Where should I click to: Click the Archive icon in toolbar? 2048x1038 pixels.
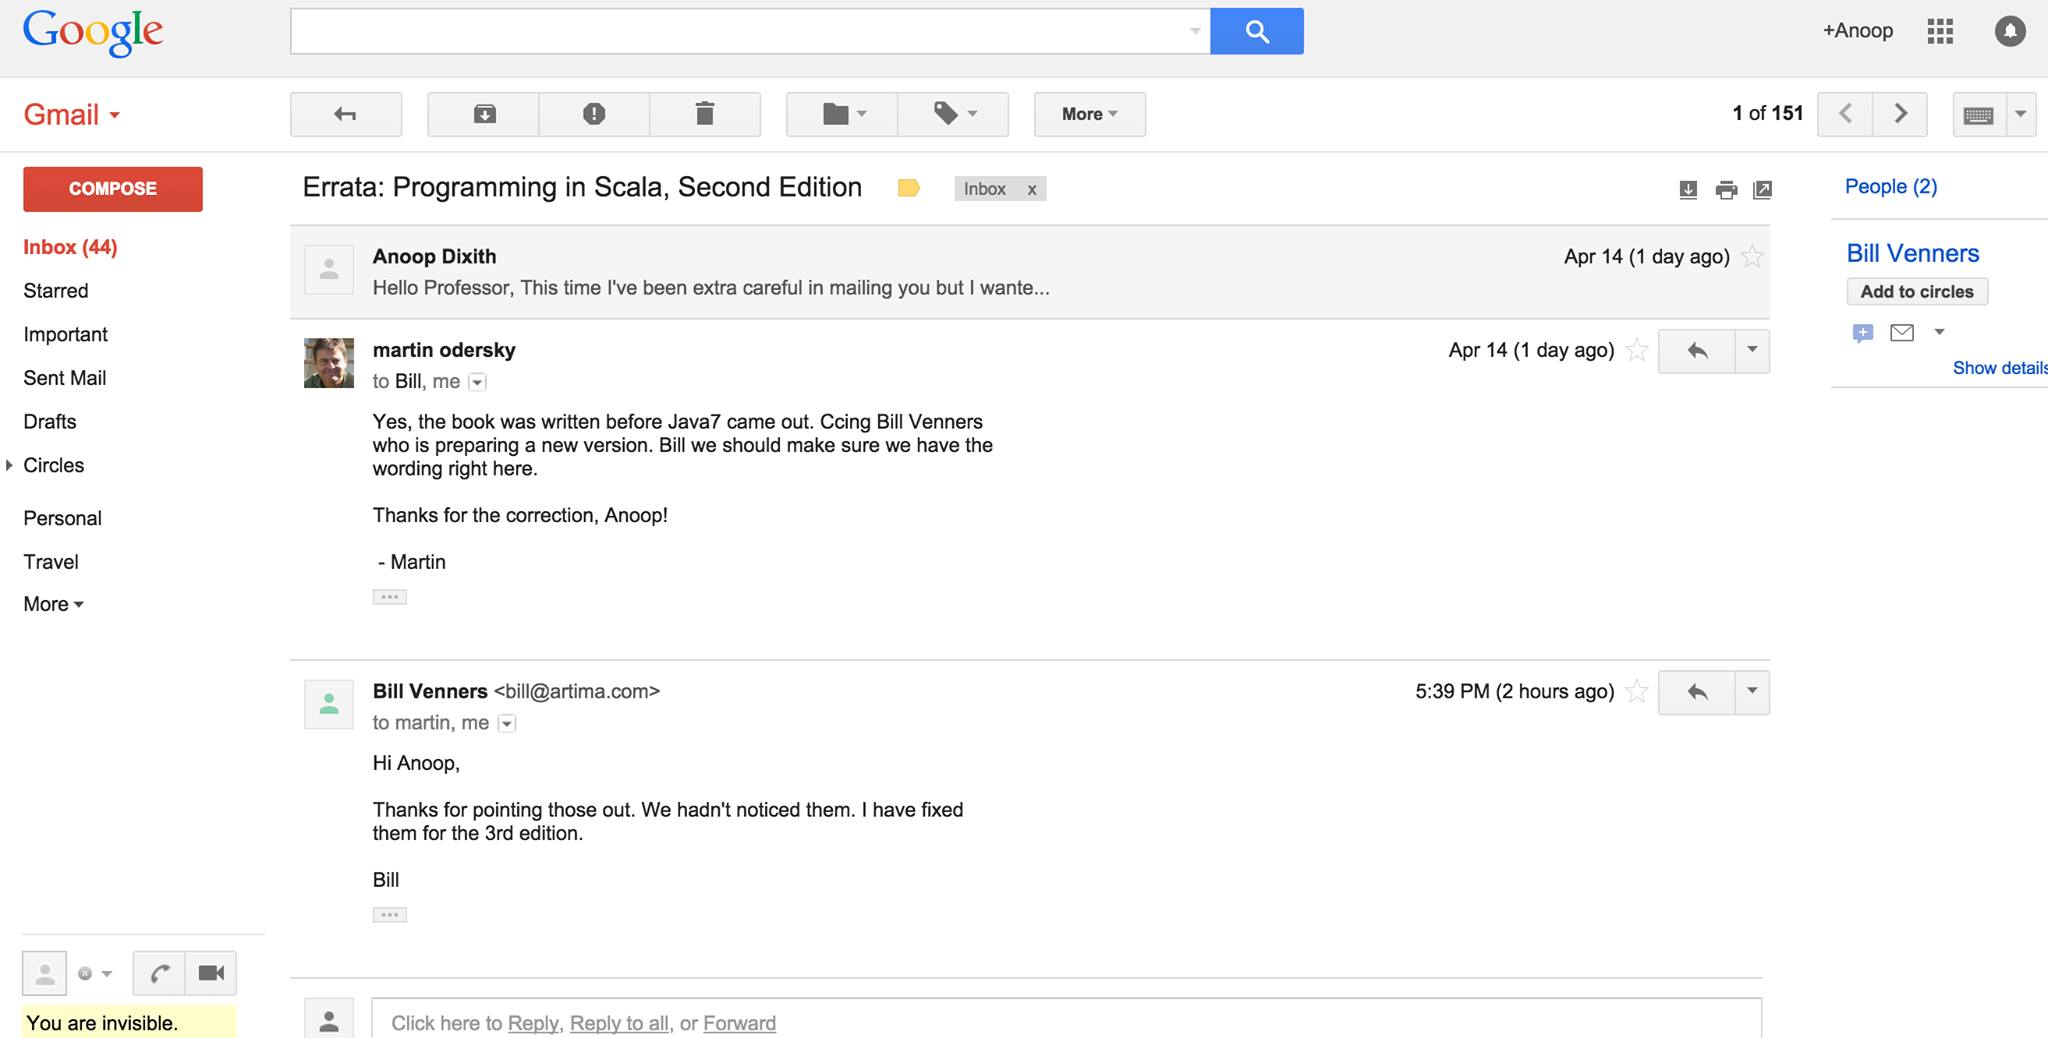[484, 114]
